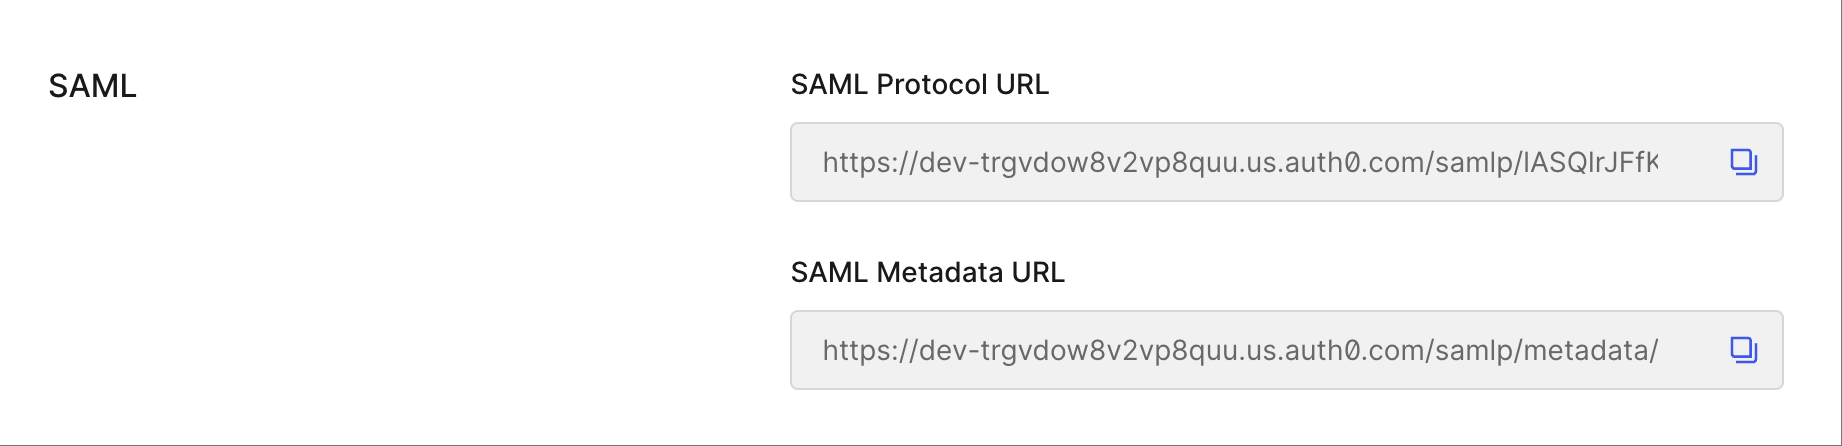
Task: Click inside the SAML Protocol URL field
Action: (x=1240, y=162)
